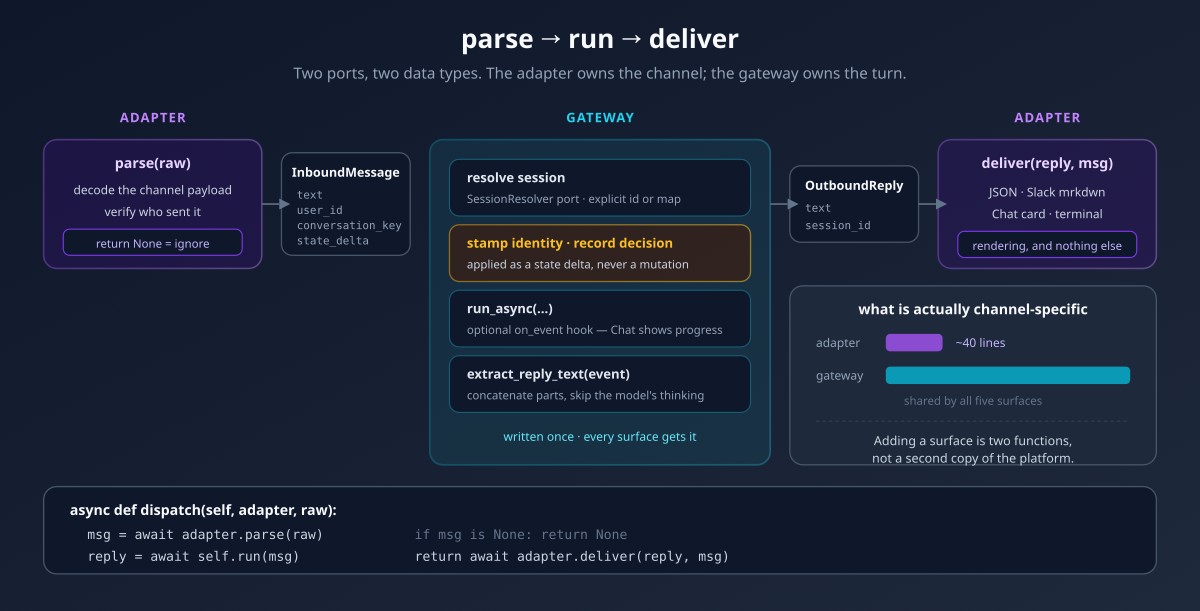Select the "Adding a surface is two functions" note
Viewport: 1200px width, 611px height.
973,441
